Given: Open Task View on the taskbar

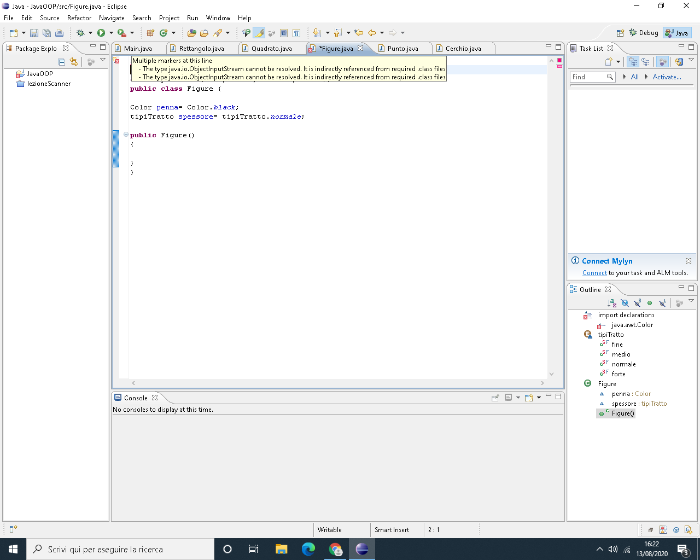Looking at the screenshot, I should pos(254,549).
